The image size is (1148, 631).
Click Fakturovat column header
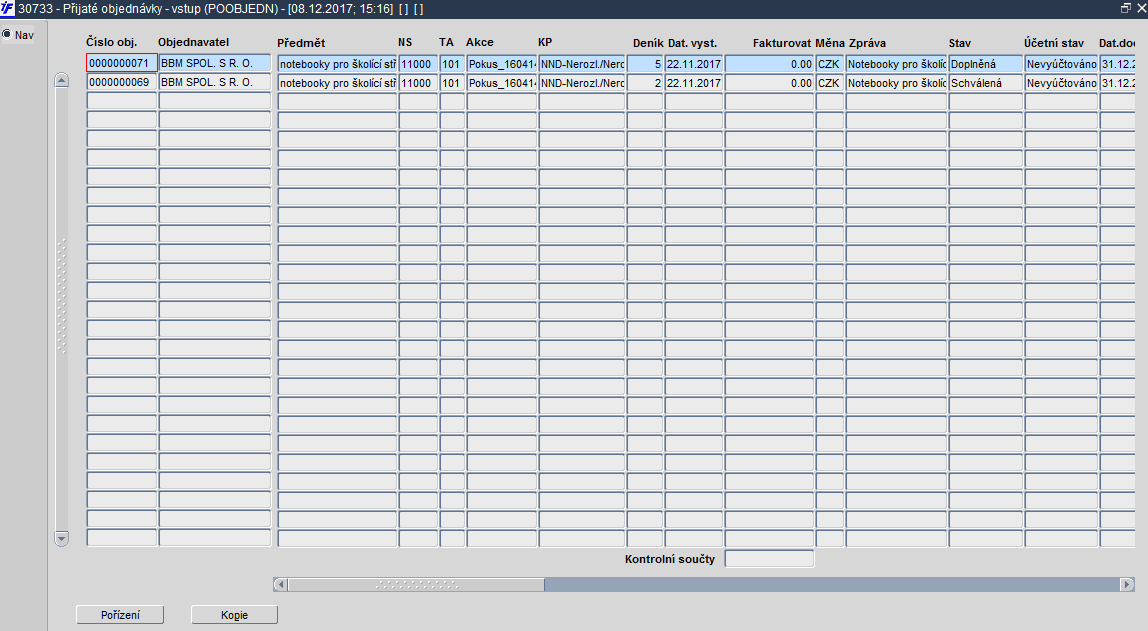[x=782, y=42]
